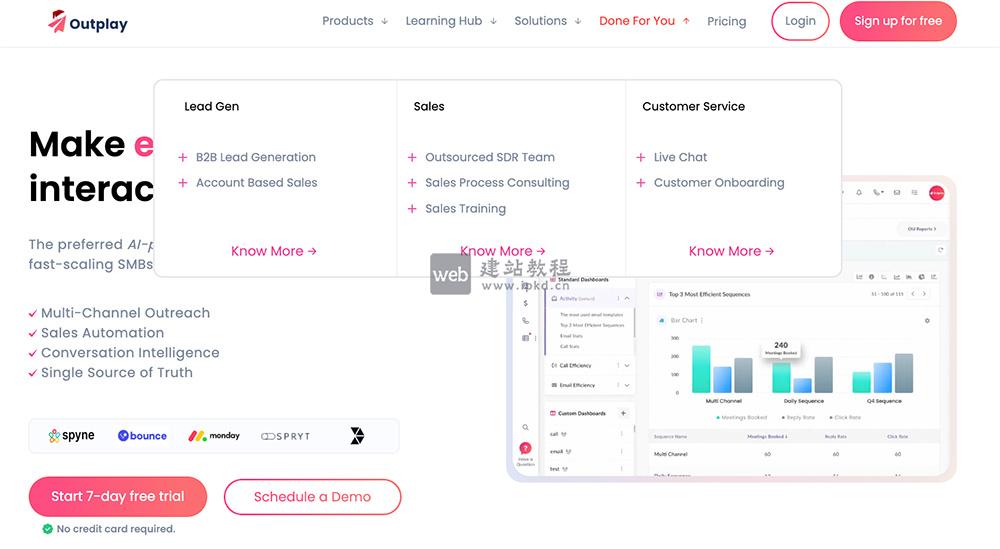Viewport: 1000px width, 549px height.
Task: Click the bounce customer logo
Action: [x=142, y=436]
